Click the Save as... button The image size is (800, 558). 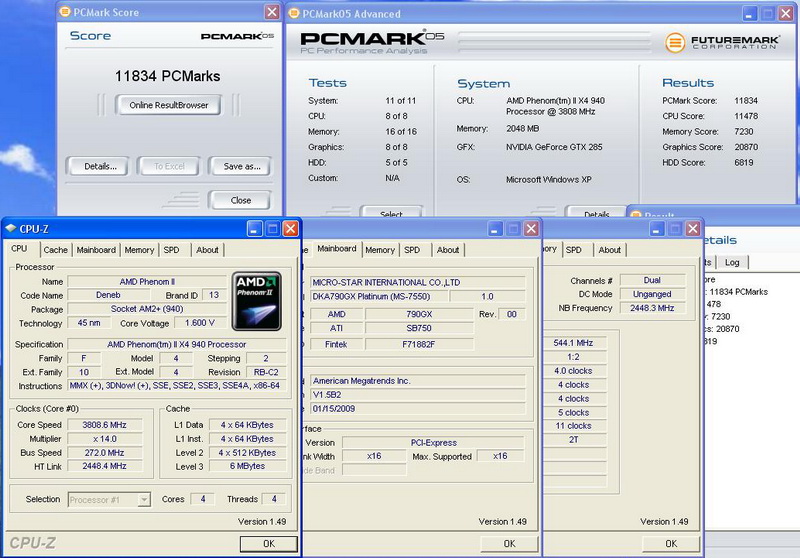(x=240, y=166)
